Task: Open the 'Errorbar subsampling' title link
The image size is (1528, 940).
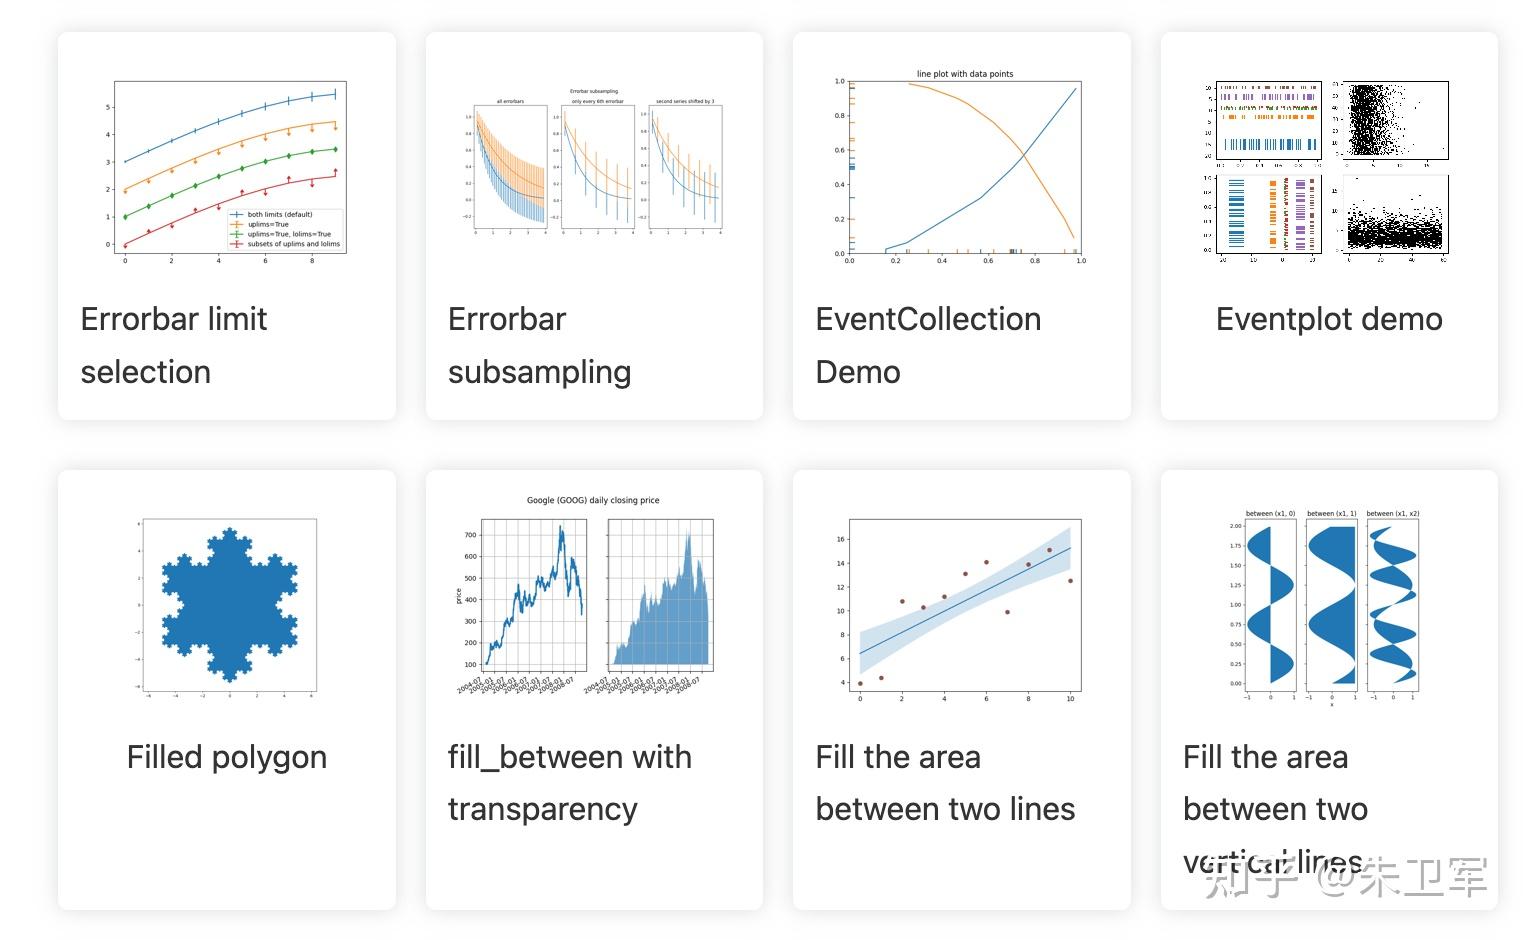Action: [x=539, y=345]
